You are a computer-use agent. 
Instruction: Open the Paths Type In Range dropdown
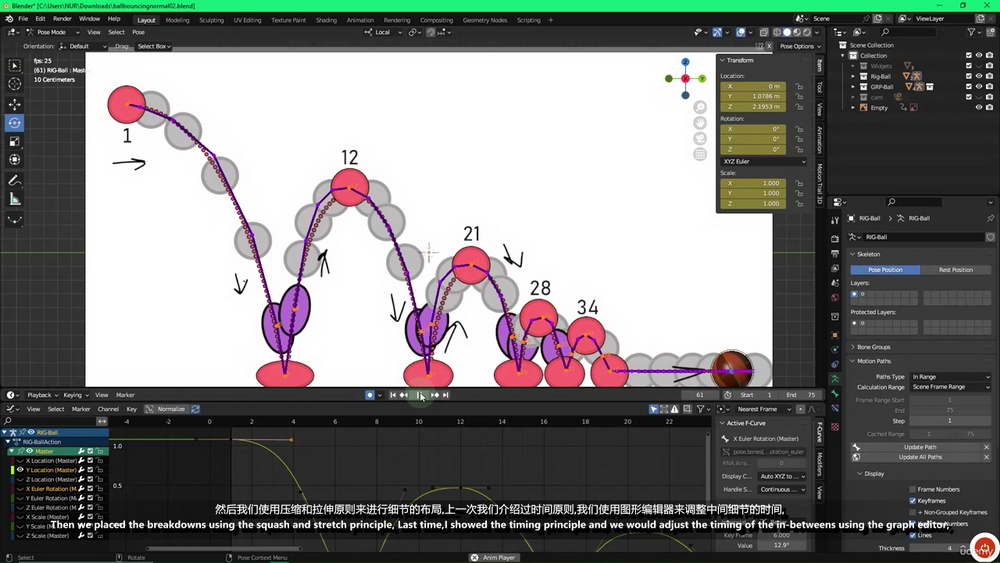(x=950, y=377)
